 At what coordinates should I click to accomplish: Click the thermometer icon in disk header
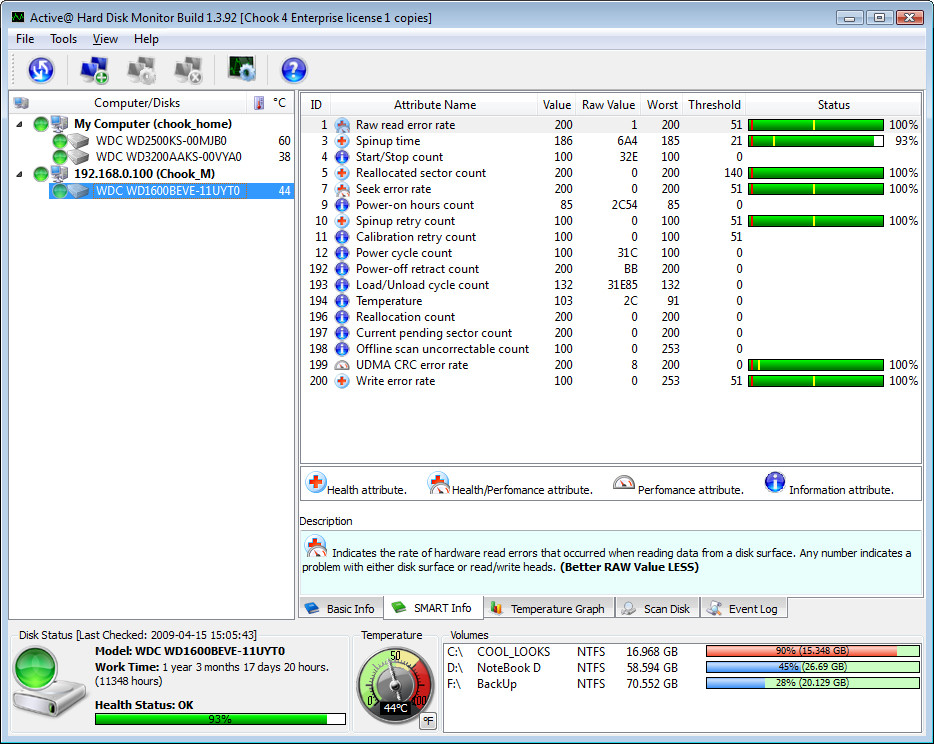(x=259, y=103)
